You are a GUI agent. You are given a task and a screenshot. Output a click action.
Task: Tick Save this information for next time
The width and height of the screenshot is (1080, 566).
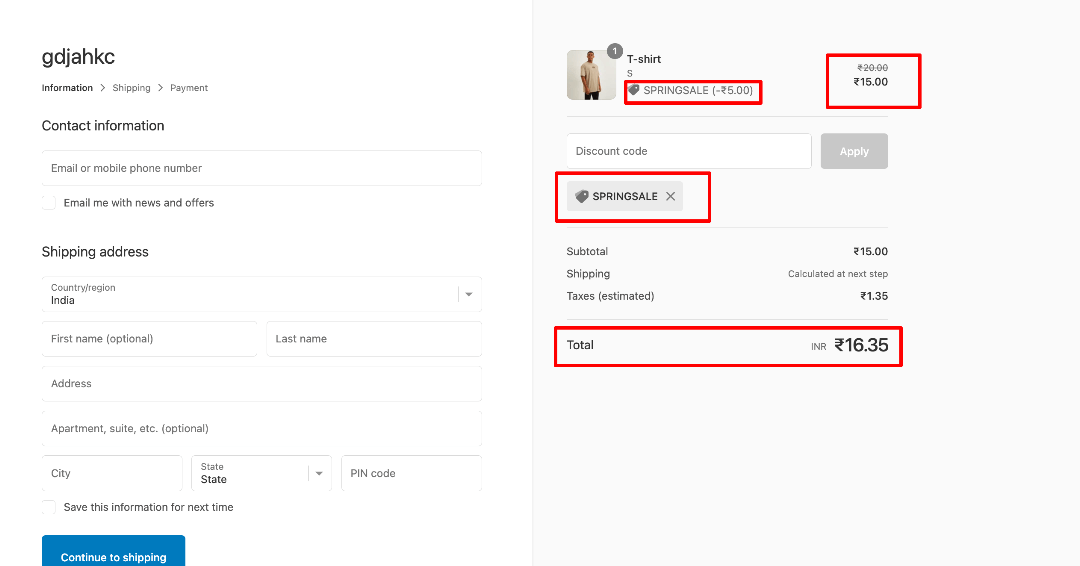click(49, 507)
